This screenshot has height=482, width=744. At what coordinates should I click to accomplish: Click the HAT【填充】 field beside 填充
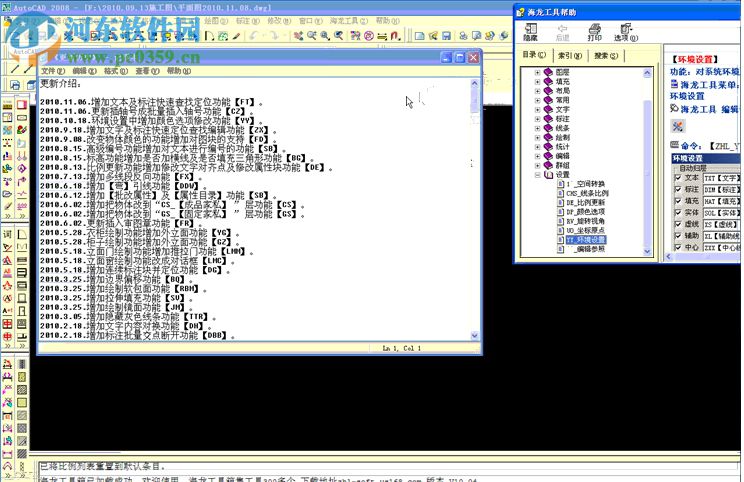coord(721,201)
